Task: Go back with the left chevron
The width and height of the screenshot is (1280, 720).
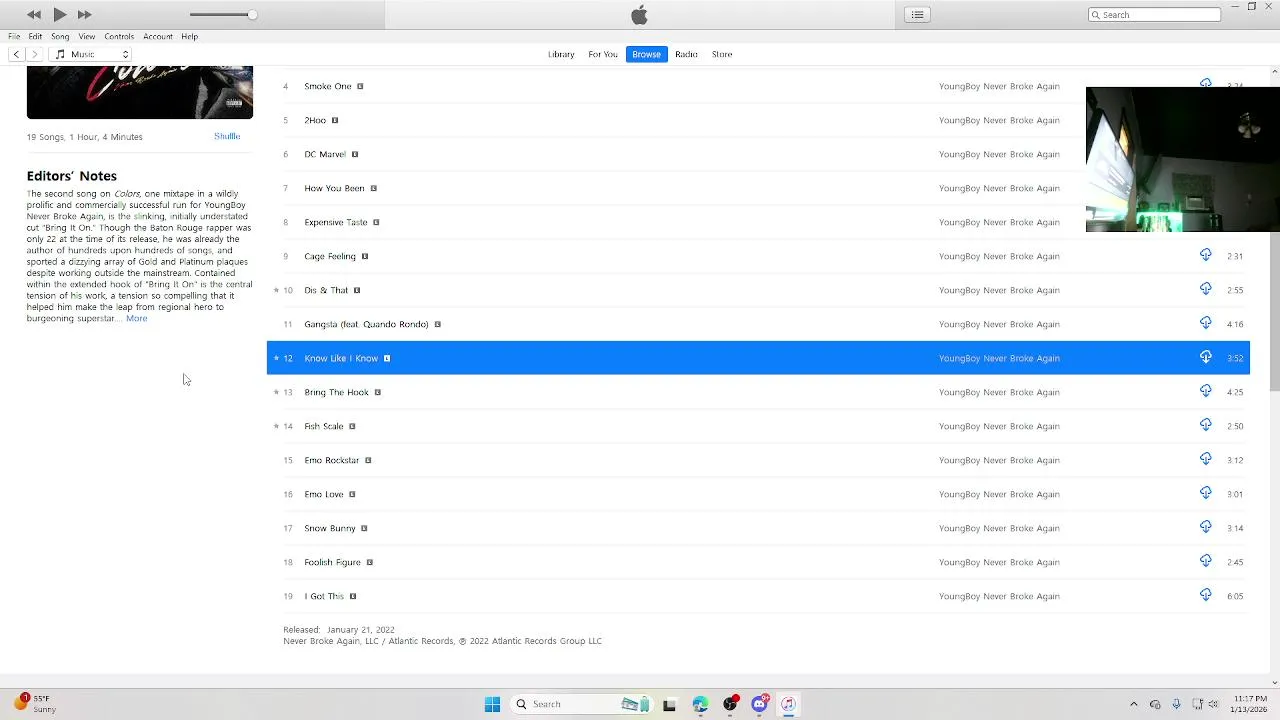Action: pos(16,54)
